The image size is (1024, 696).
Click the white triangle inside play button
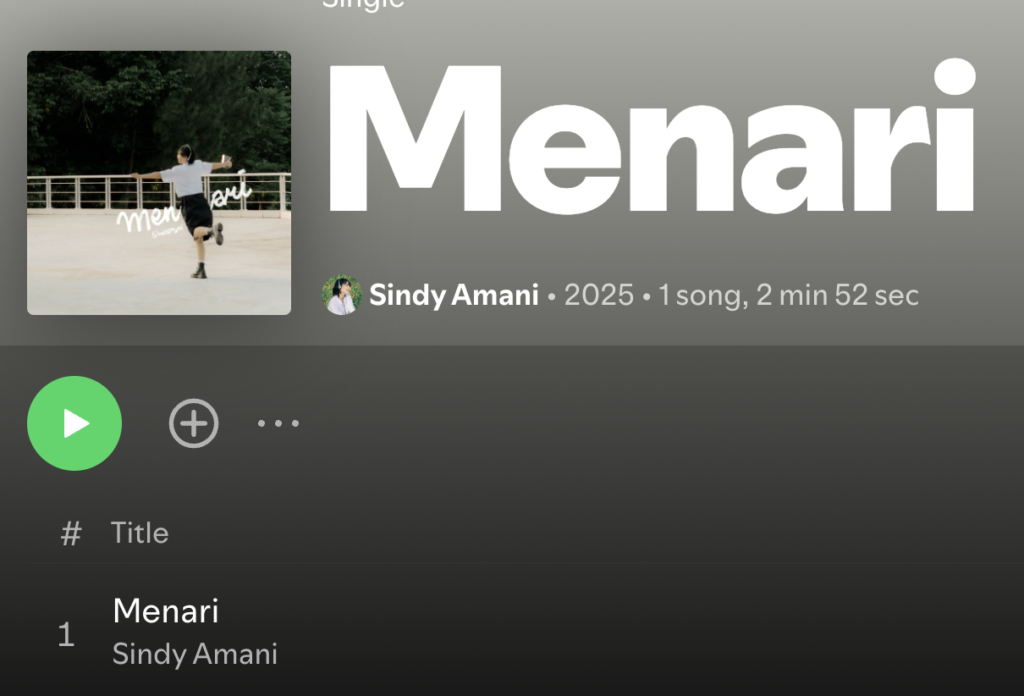tap(76, 424)
